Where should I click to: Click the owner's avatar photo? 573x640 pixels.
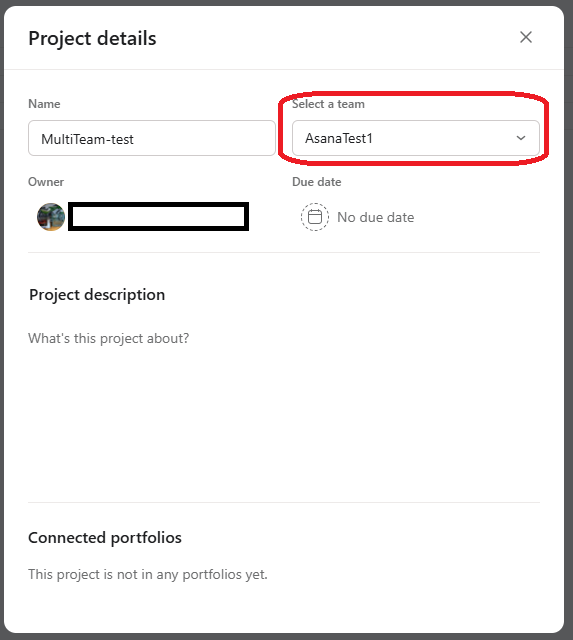[x=51, y=217]
